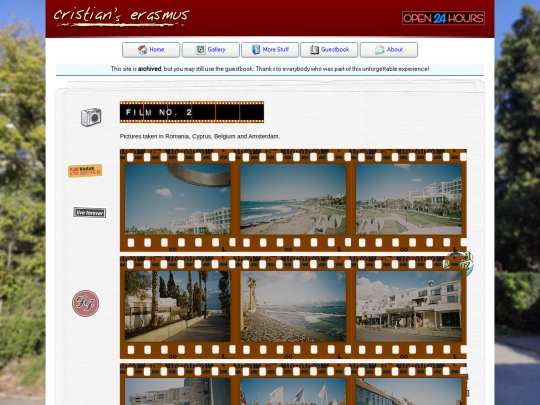The width and height of the screenshot is (540, 405).
Task: Go to the More Stuff page
Action: 270,50
